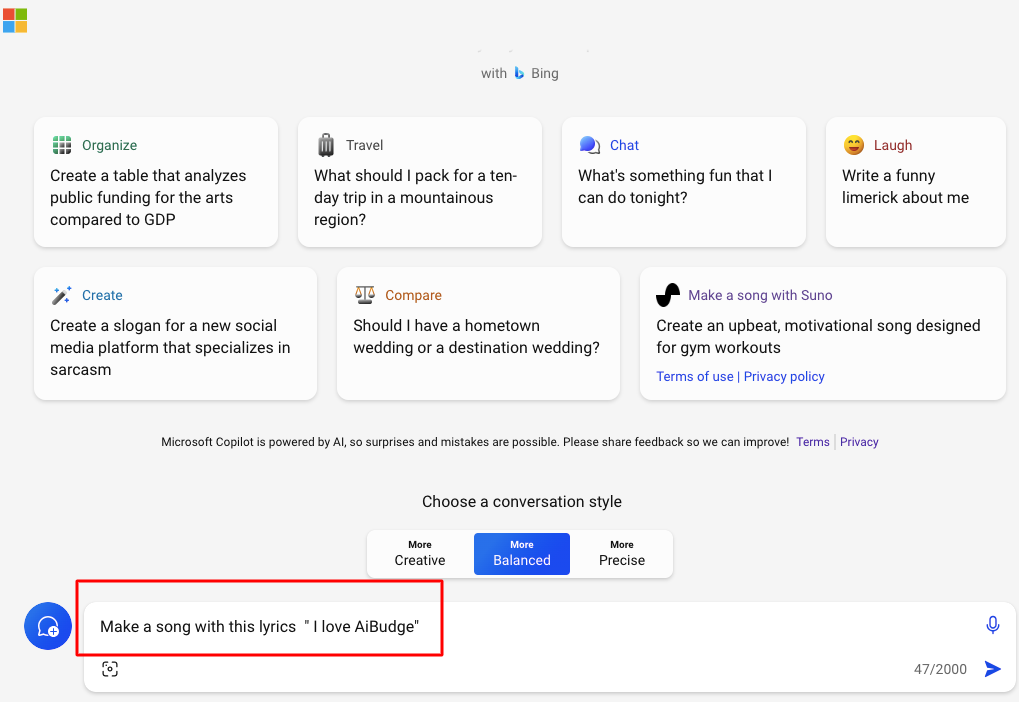The image size is (1019, 702).
Task: Click the Create magic wand icon
Action: 62,295
